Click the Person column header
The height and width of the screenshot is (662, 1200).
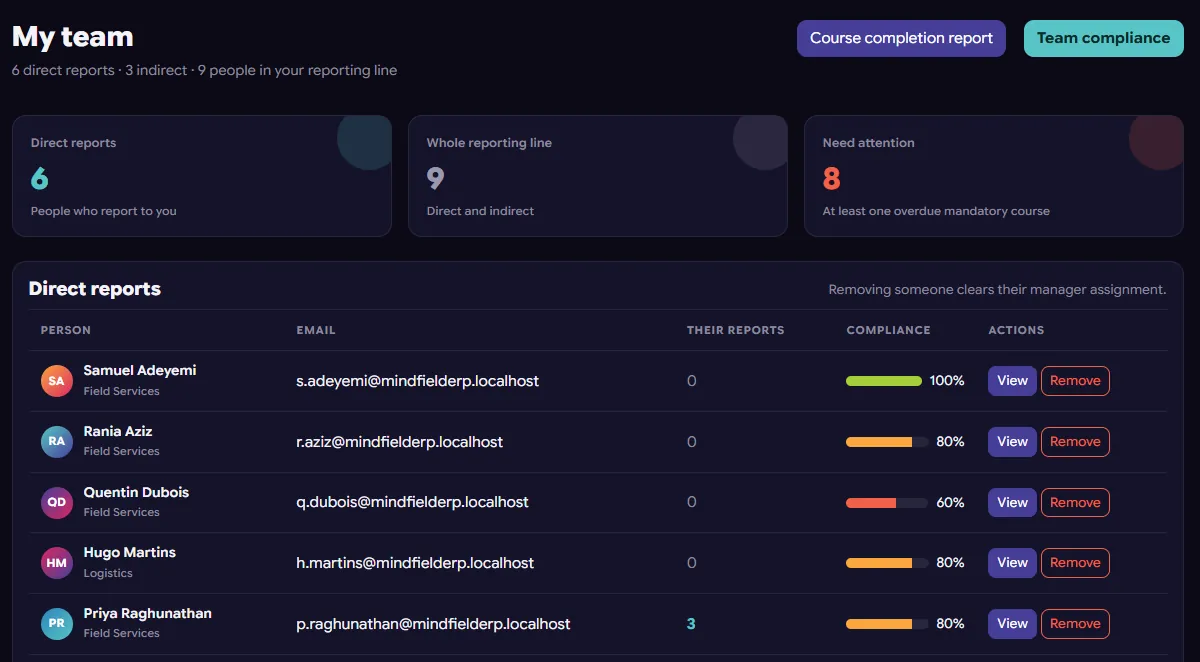tap(66, 330)
